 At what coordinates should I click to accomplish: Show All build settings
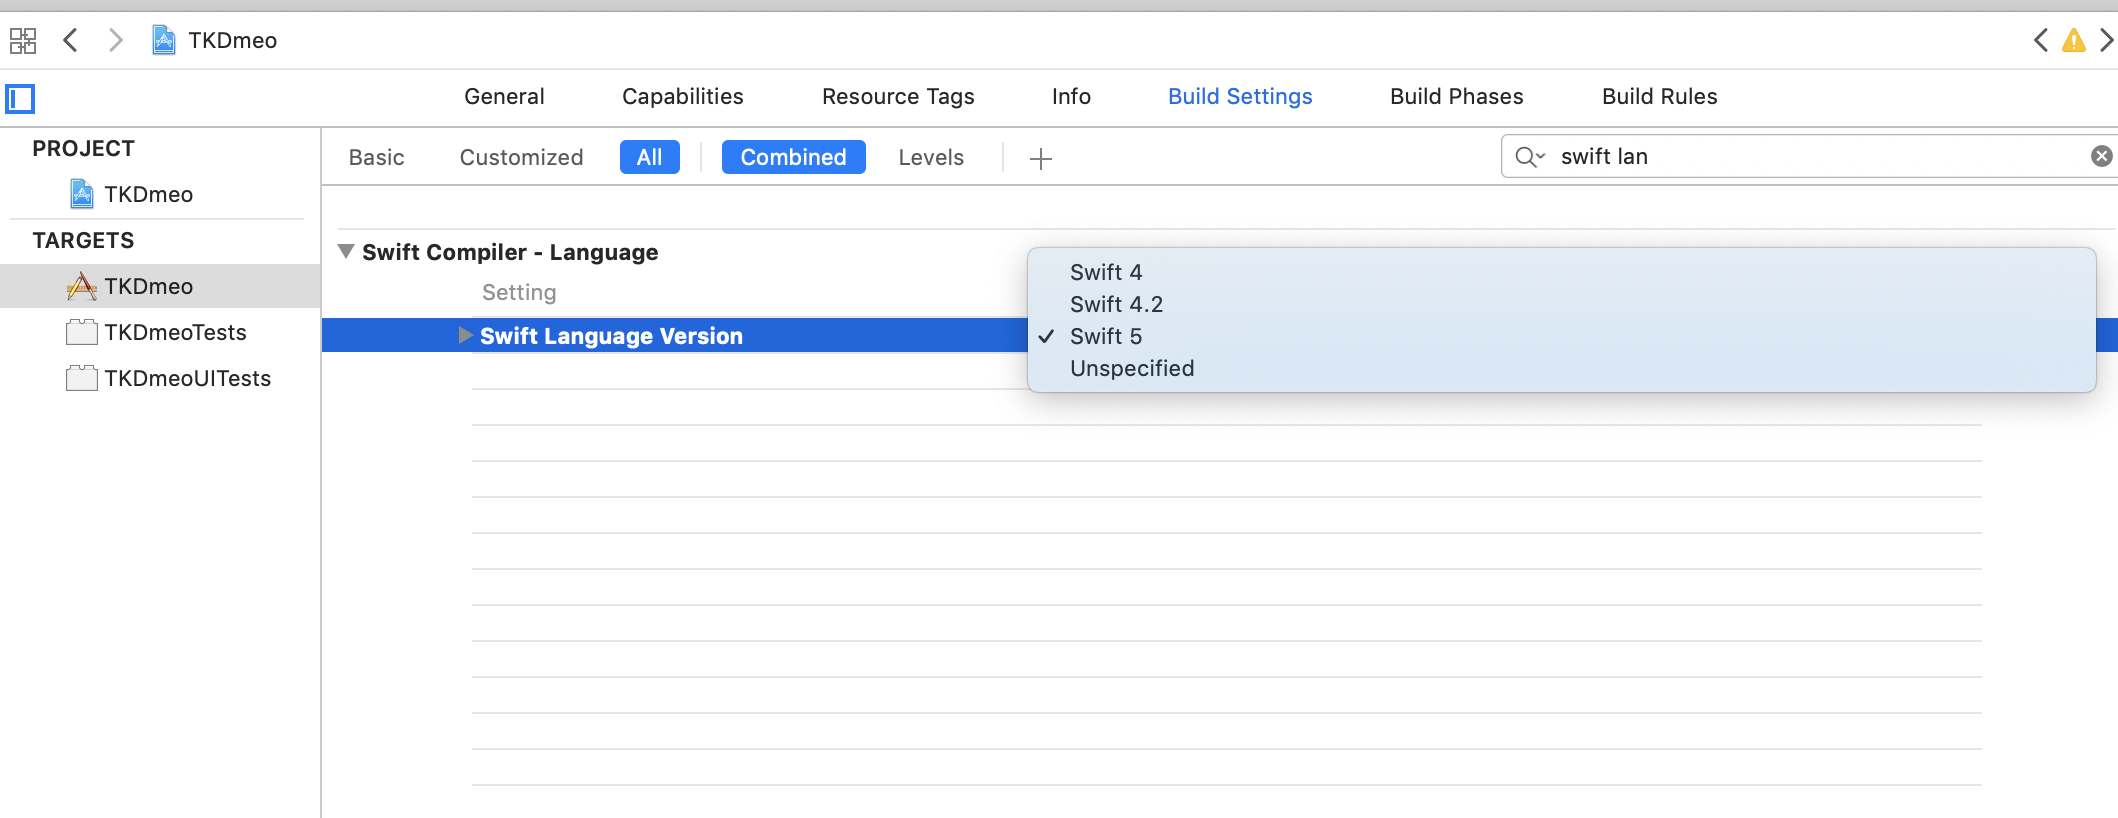(649, 157)
